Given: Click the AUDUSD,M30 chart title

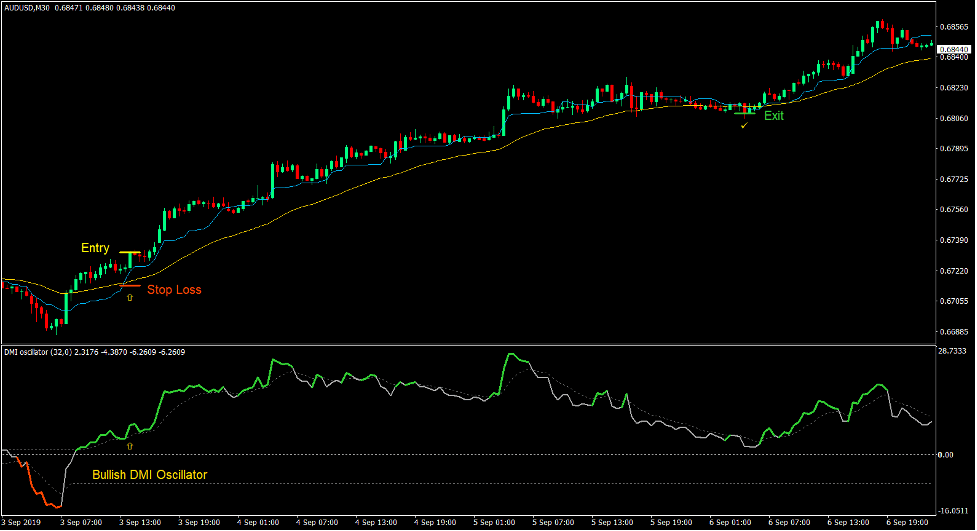Looking at the screenshot, I should click(30, 7).
